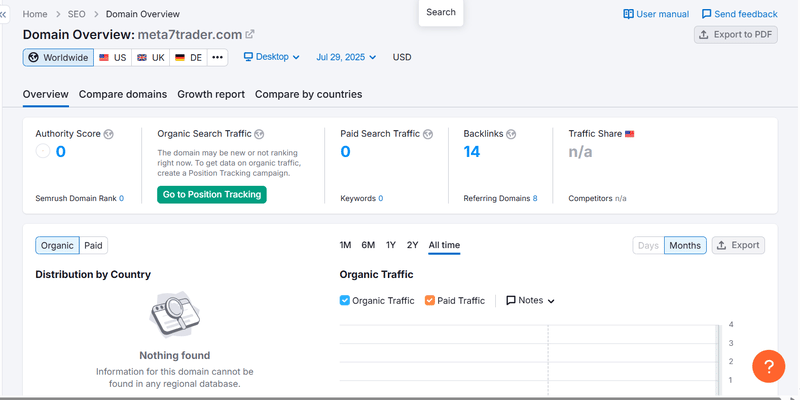Set chart granularity to Days
This screenshot has width=800, height=400.
point(648,245)
